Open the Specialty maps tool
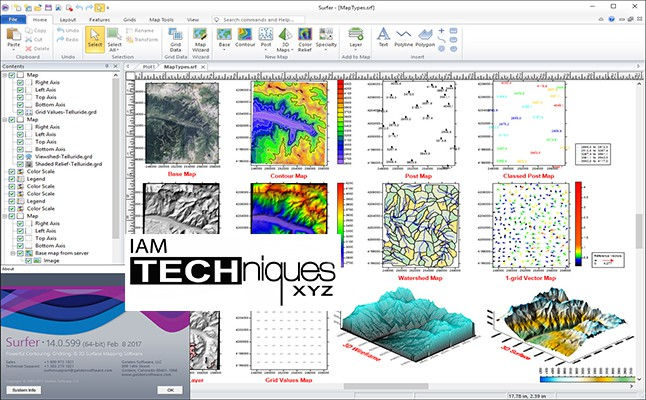The image size is (646, 400). (326, 37)
